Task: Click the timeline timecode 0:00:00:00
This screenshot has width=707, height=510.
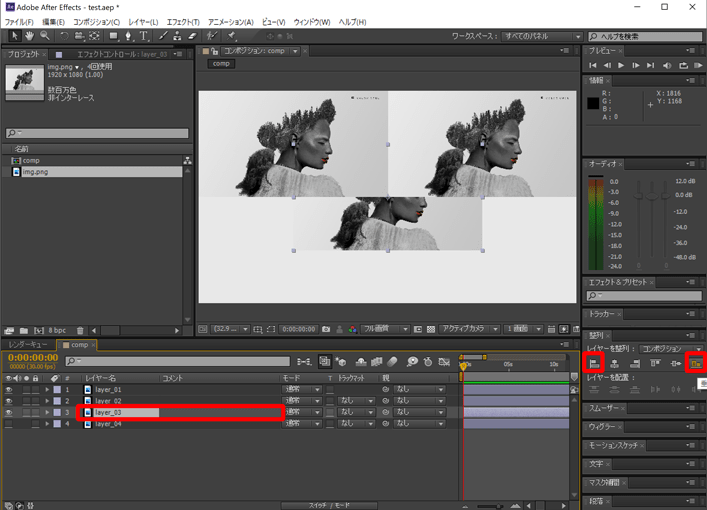Action: click(x=33, y=358)
